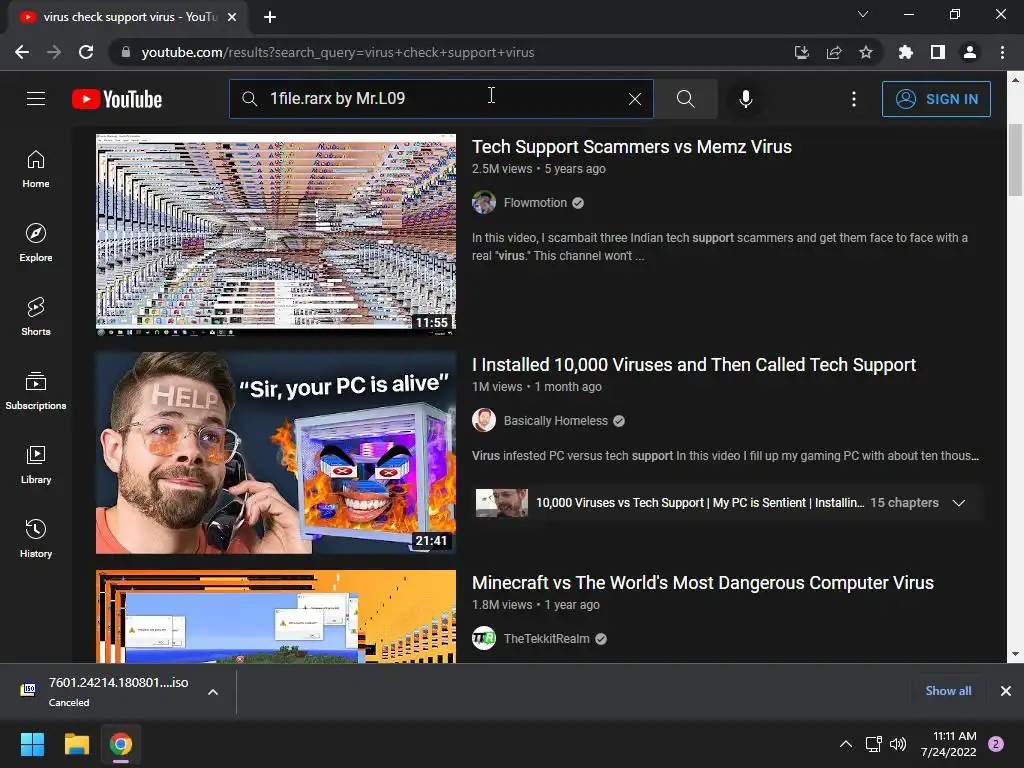
Task: Open the taskbar clock and date
Action: 949,744
